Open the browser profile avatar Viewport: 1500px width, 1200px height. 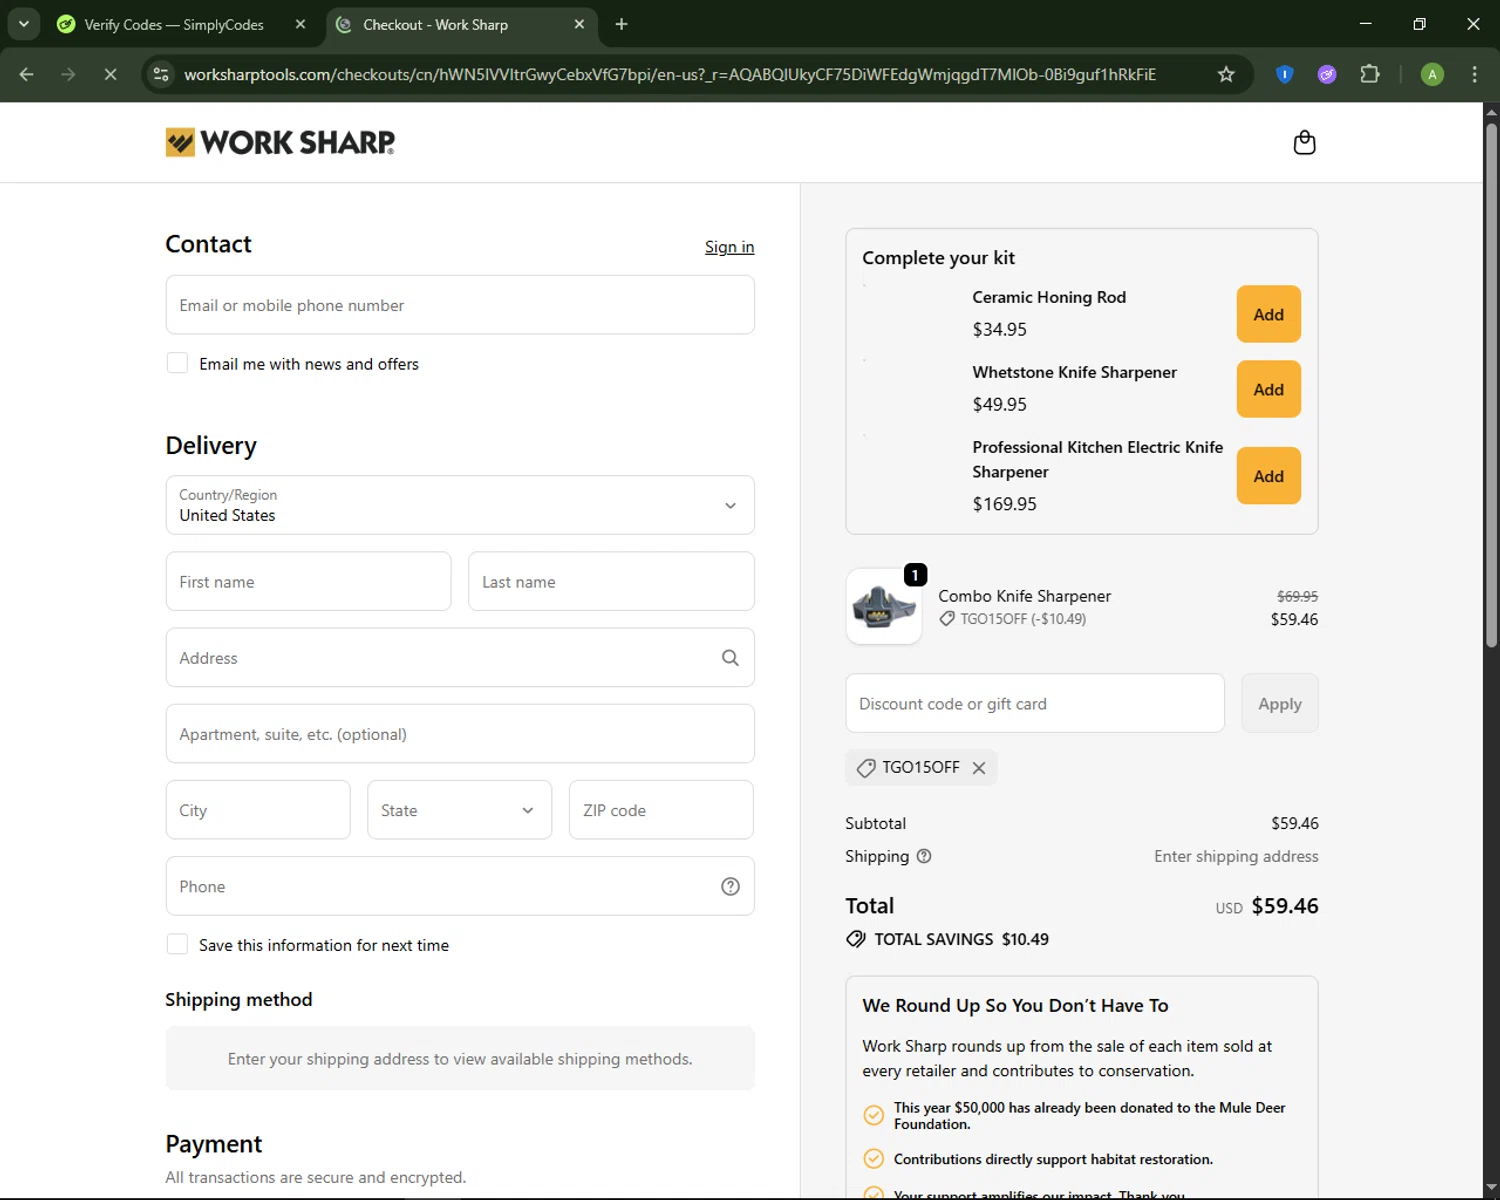[x=1432, y=74]
